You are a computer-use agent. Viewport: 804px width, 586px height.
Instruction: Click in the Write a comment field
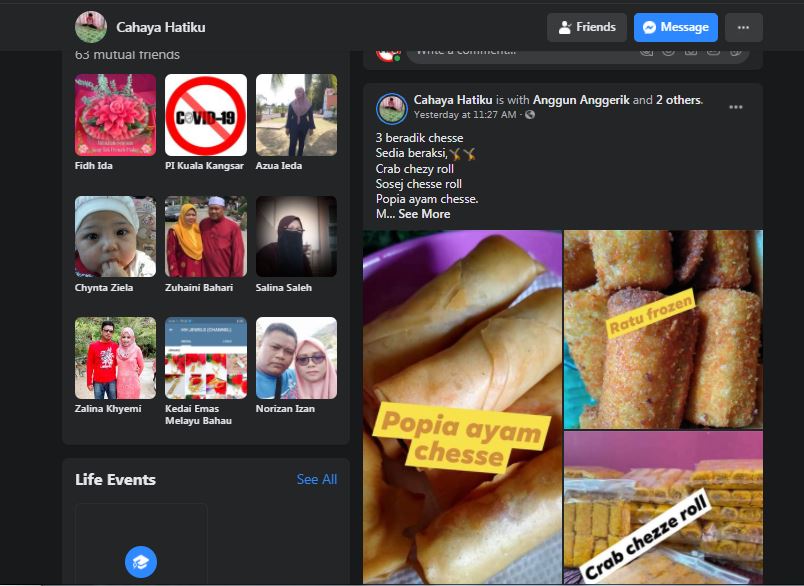click(x=520, y=50)
